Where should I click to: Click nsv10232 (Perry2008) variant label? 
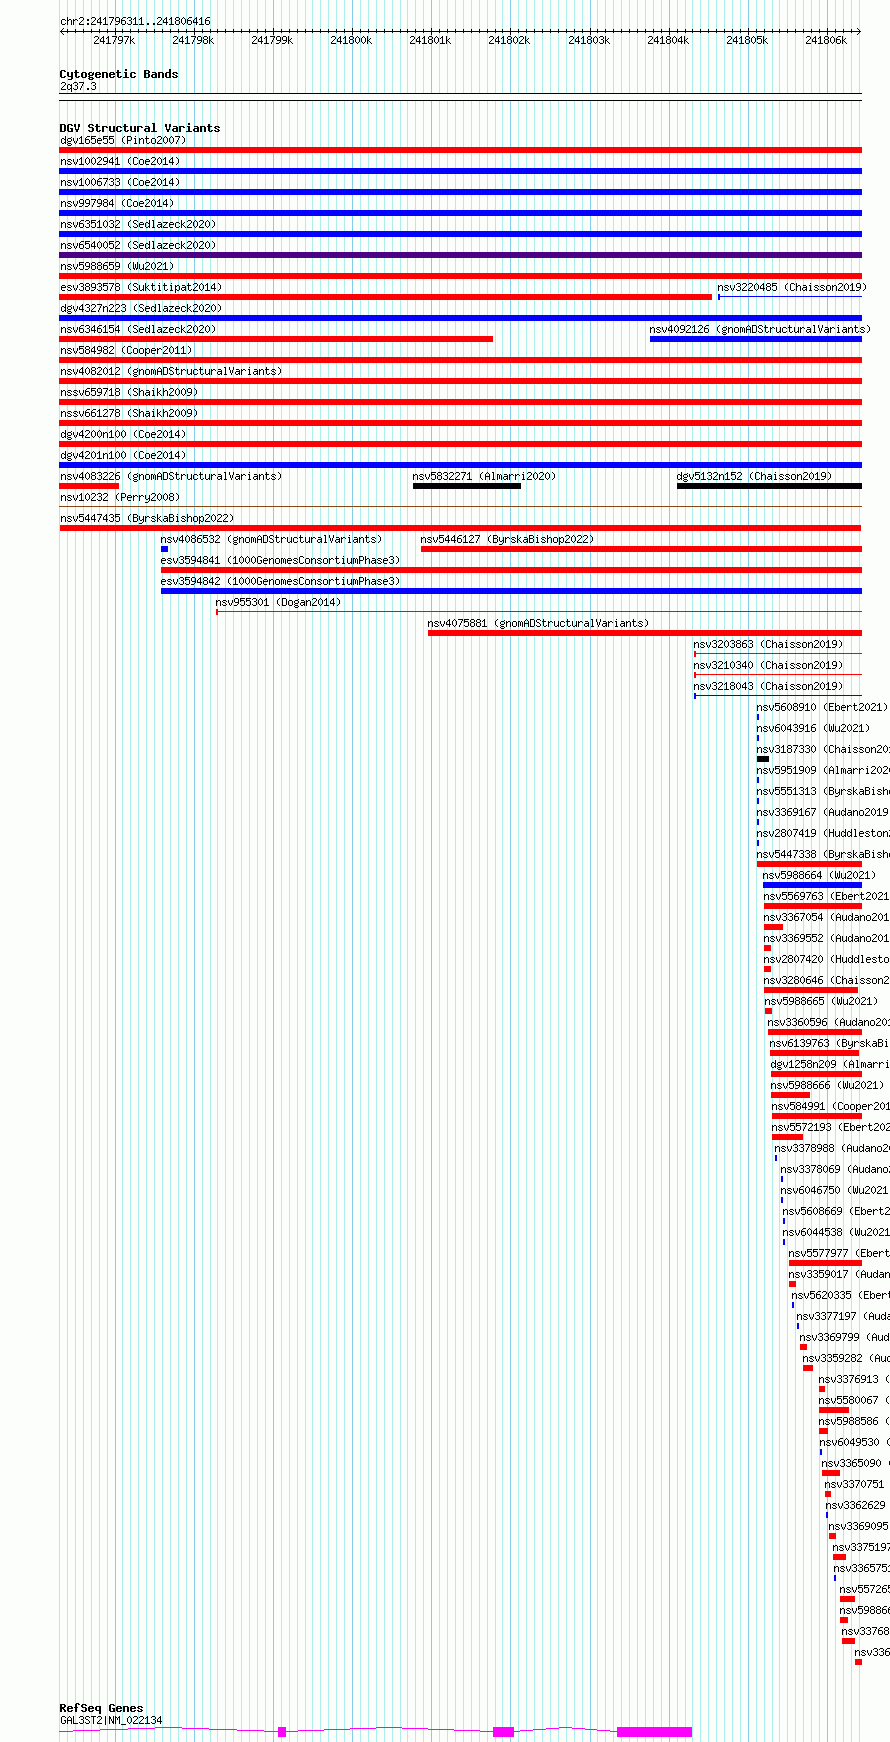pyautogui.click(x=120, y=498)
